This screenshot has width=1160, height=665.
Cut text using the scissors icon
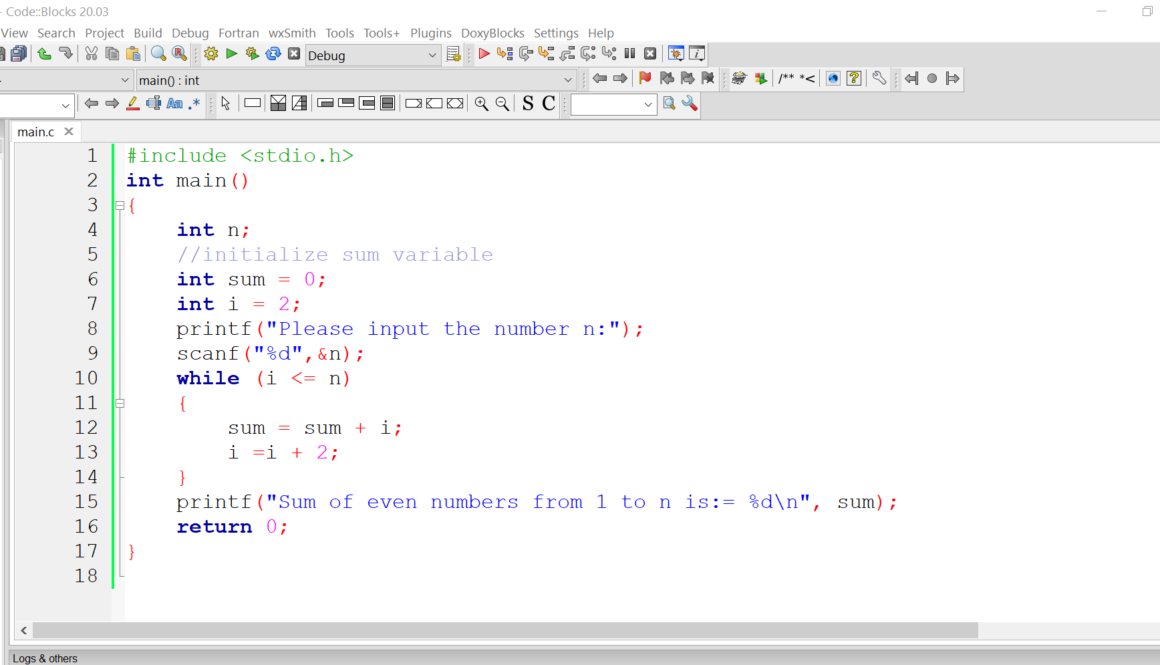click(x=91, y=55)
